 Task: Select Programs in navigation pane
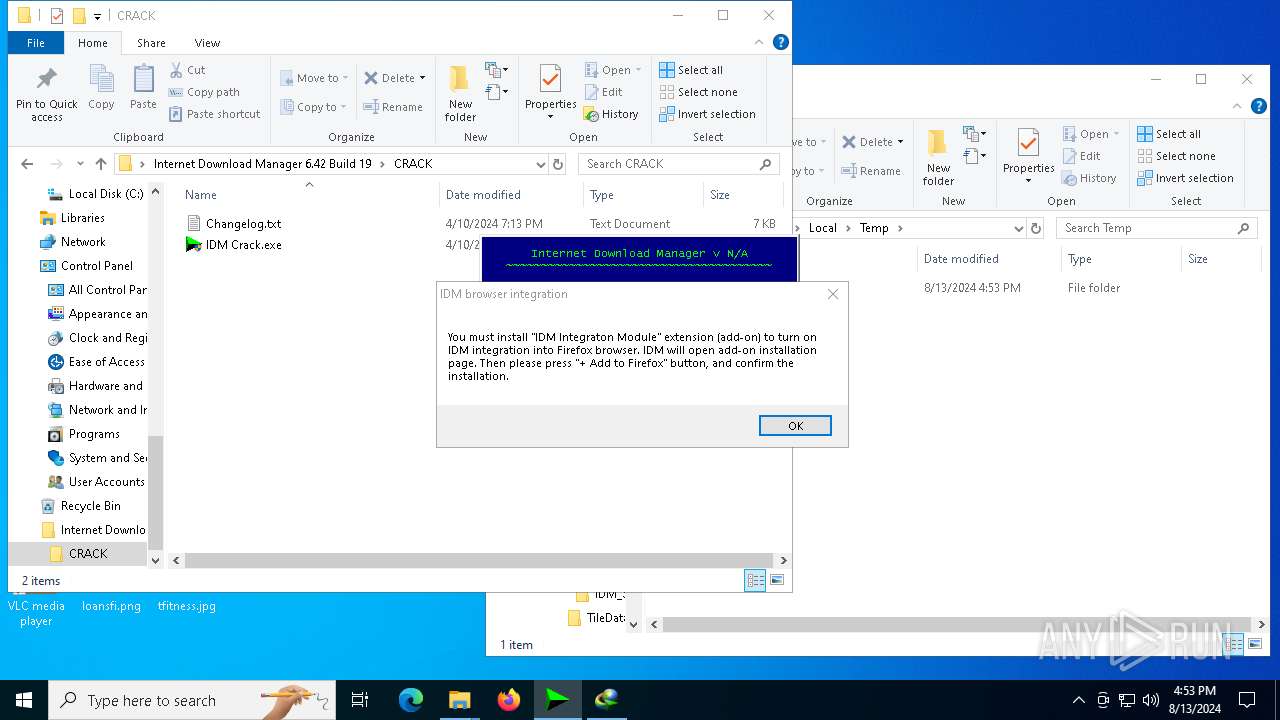pos(84,434)
